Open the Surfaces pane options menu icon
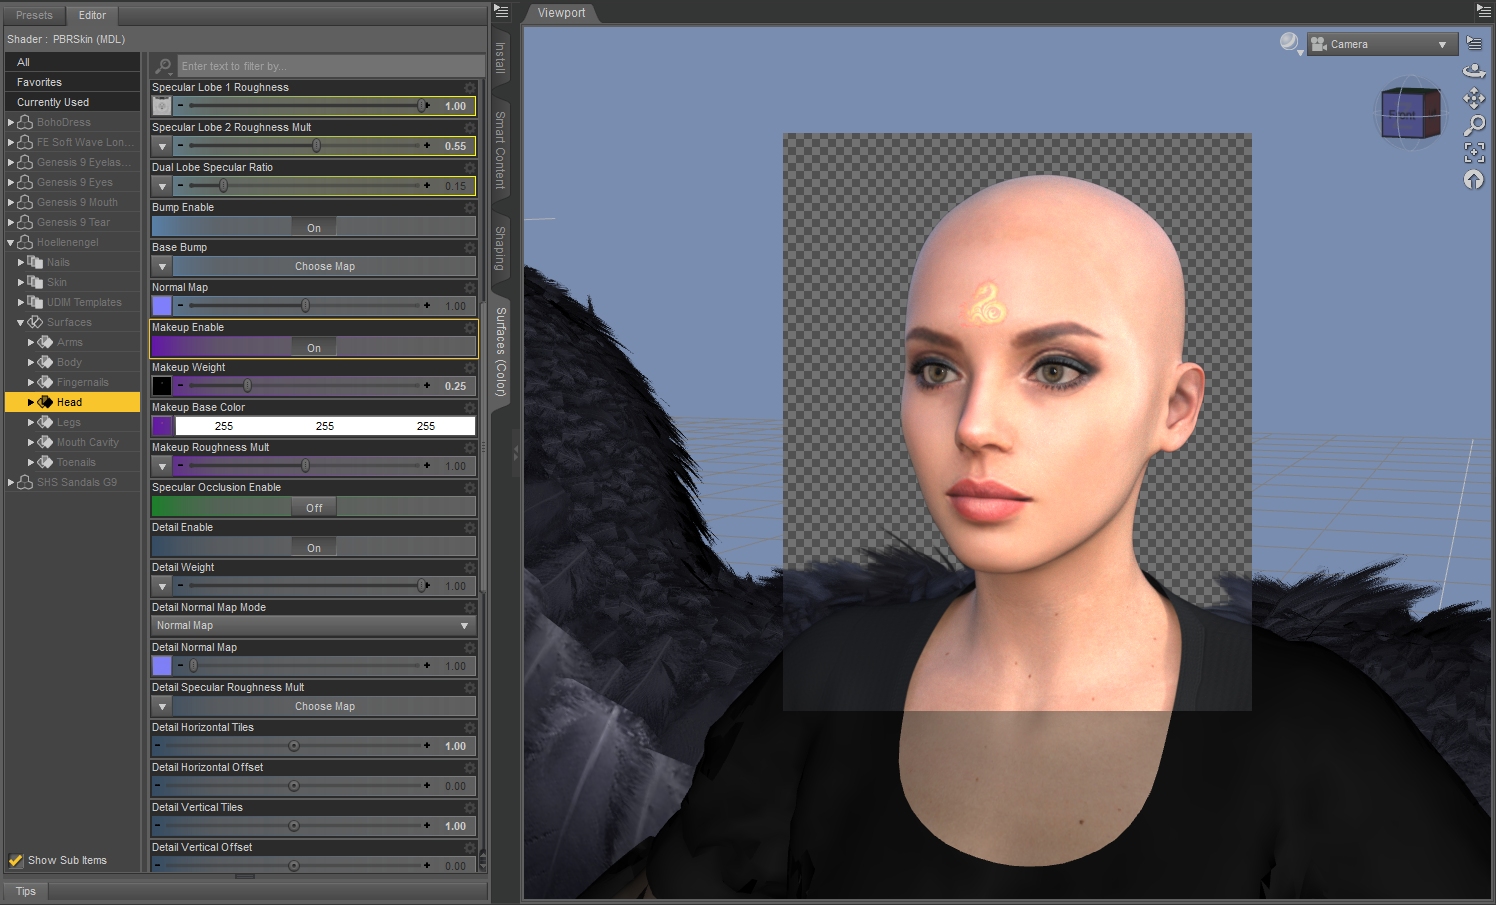Screen dimensions: 1496x905 (502, 11)
